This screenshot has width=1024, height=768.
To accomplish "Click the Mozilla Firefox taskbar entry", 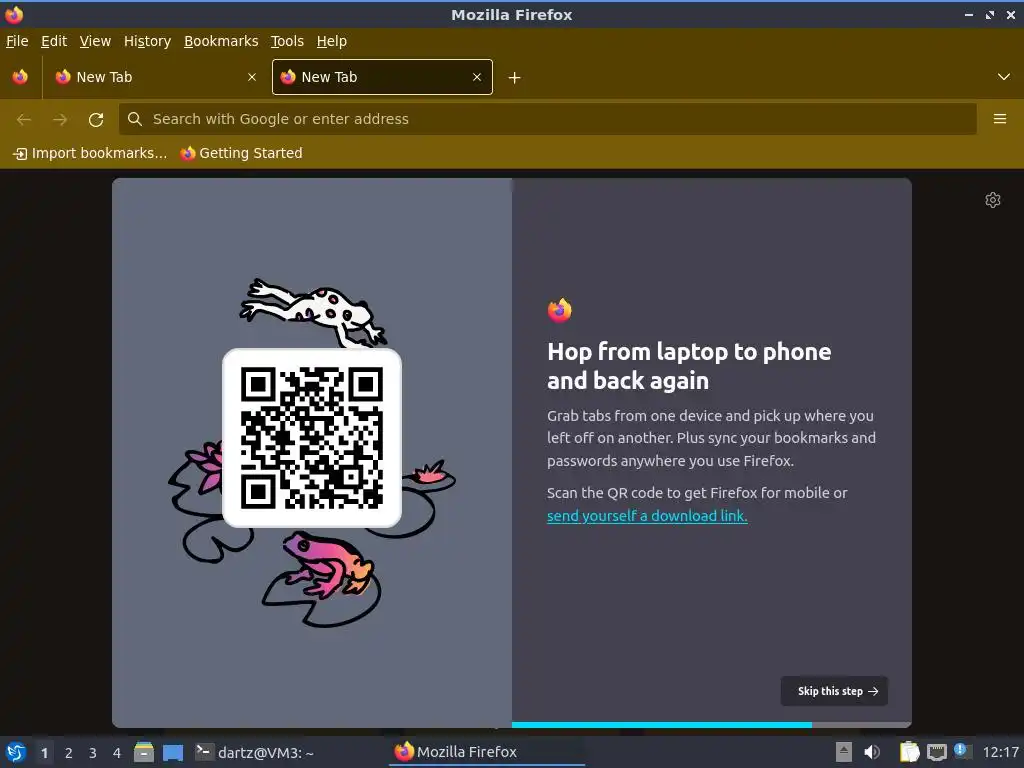I will [x=487, y=752].
